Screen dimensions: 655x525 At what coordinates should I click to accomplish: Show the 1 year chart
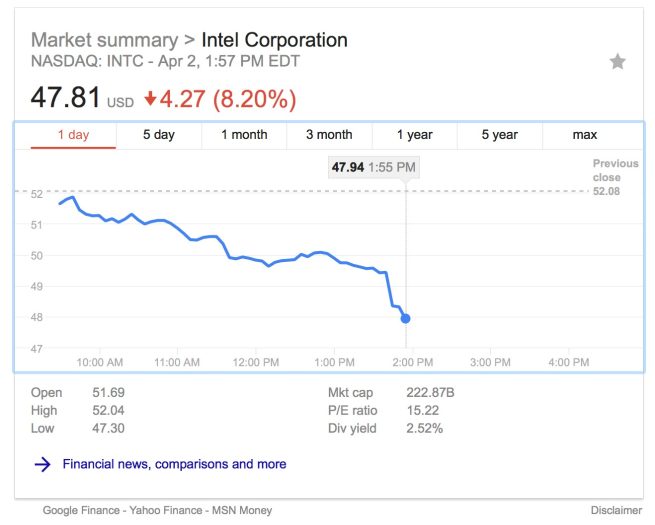414,135
